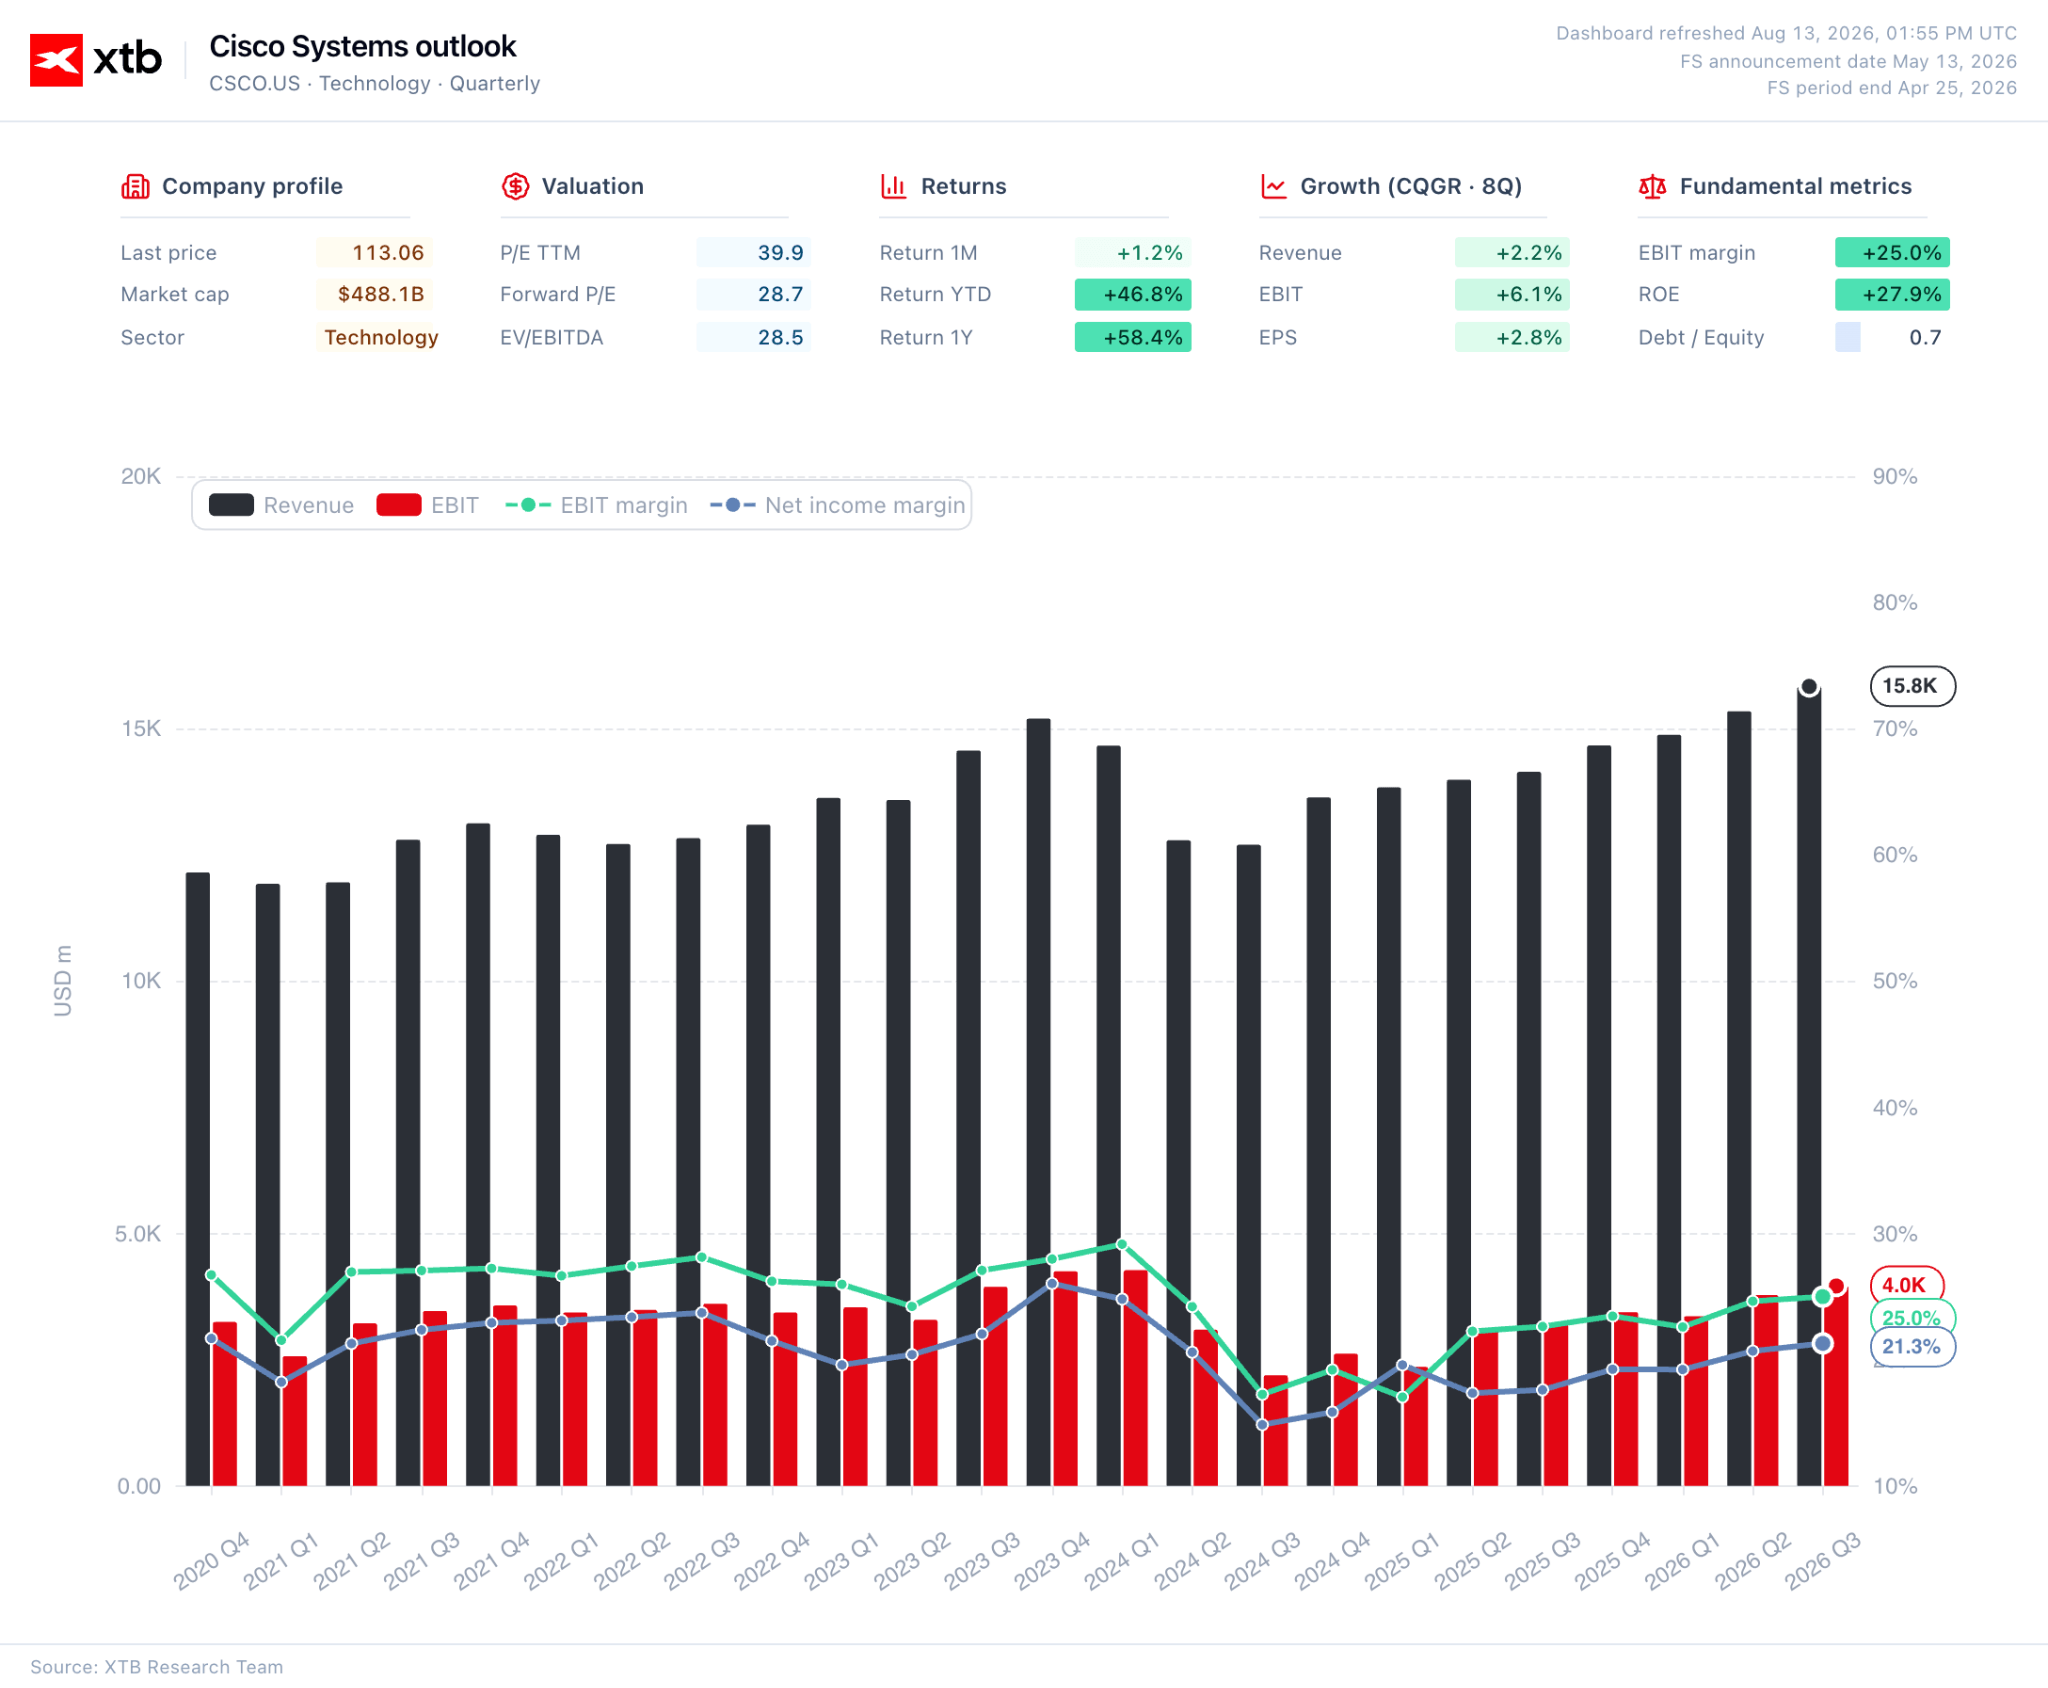Click the Growth line chart icon

[1273, 186]
